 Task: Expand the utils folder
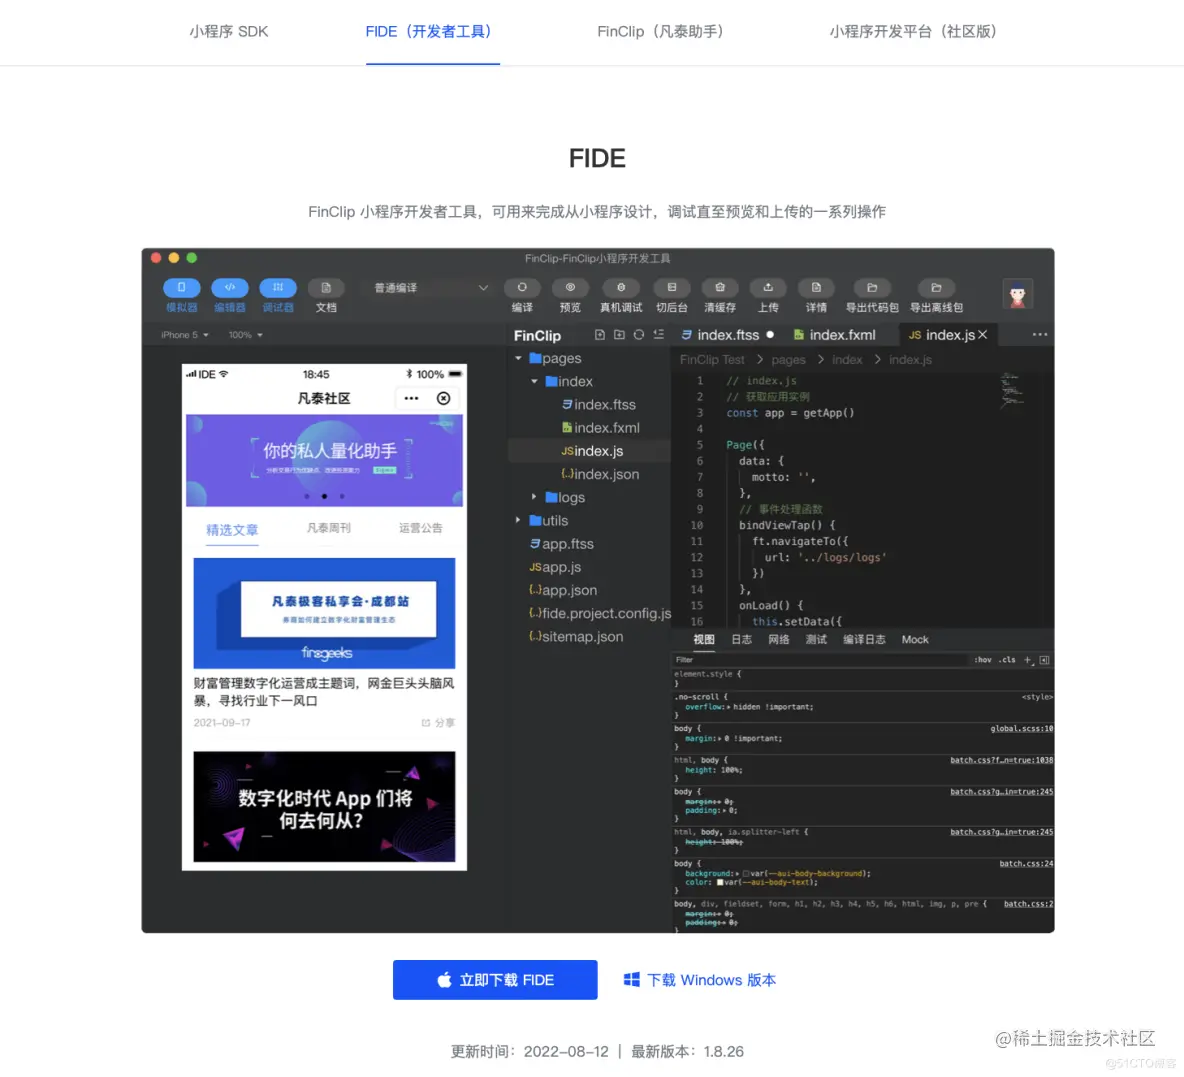(518, 520)
